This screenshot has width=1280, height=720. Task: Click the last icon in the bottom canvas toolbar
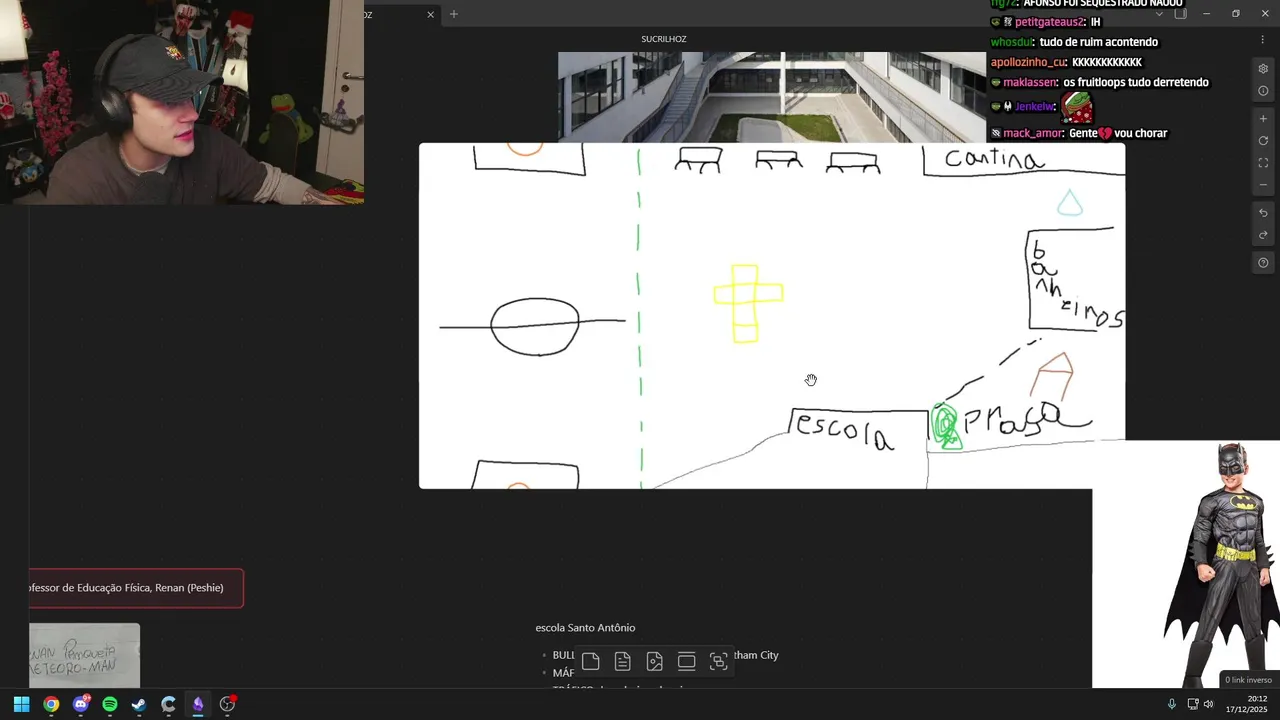click(718, 661)
